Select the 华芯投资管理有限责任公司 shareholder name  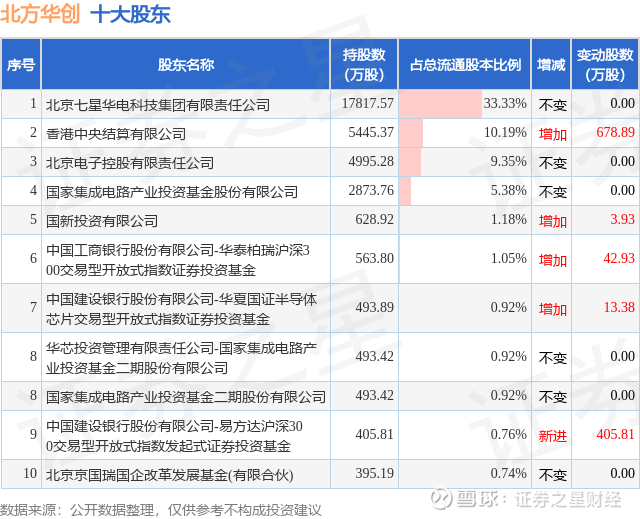pyautogui.click(x=181, y=358)
